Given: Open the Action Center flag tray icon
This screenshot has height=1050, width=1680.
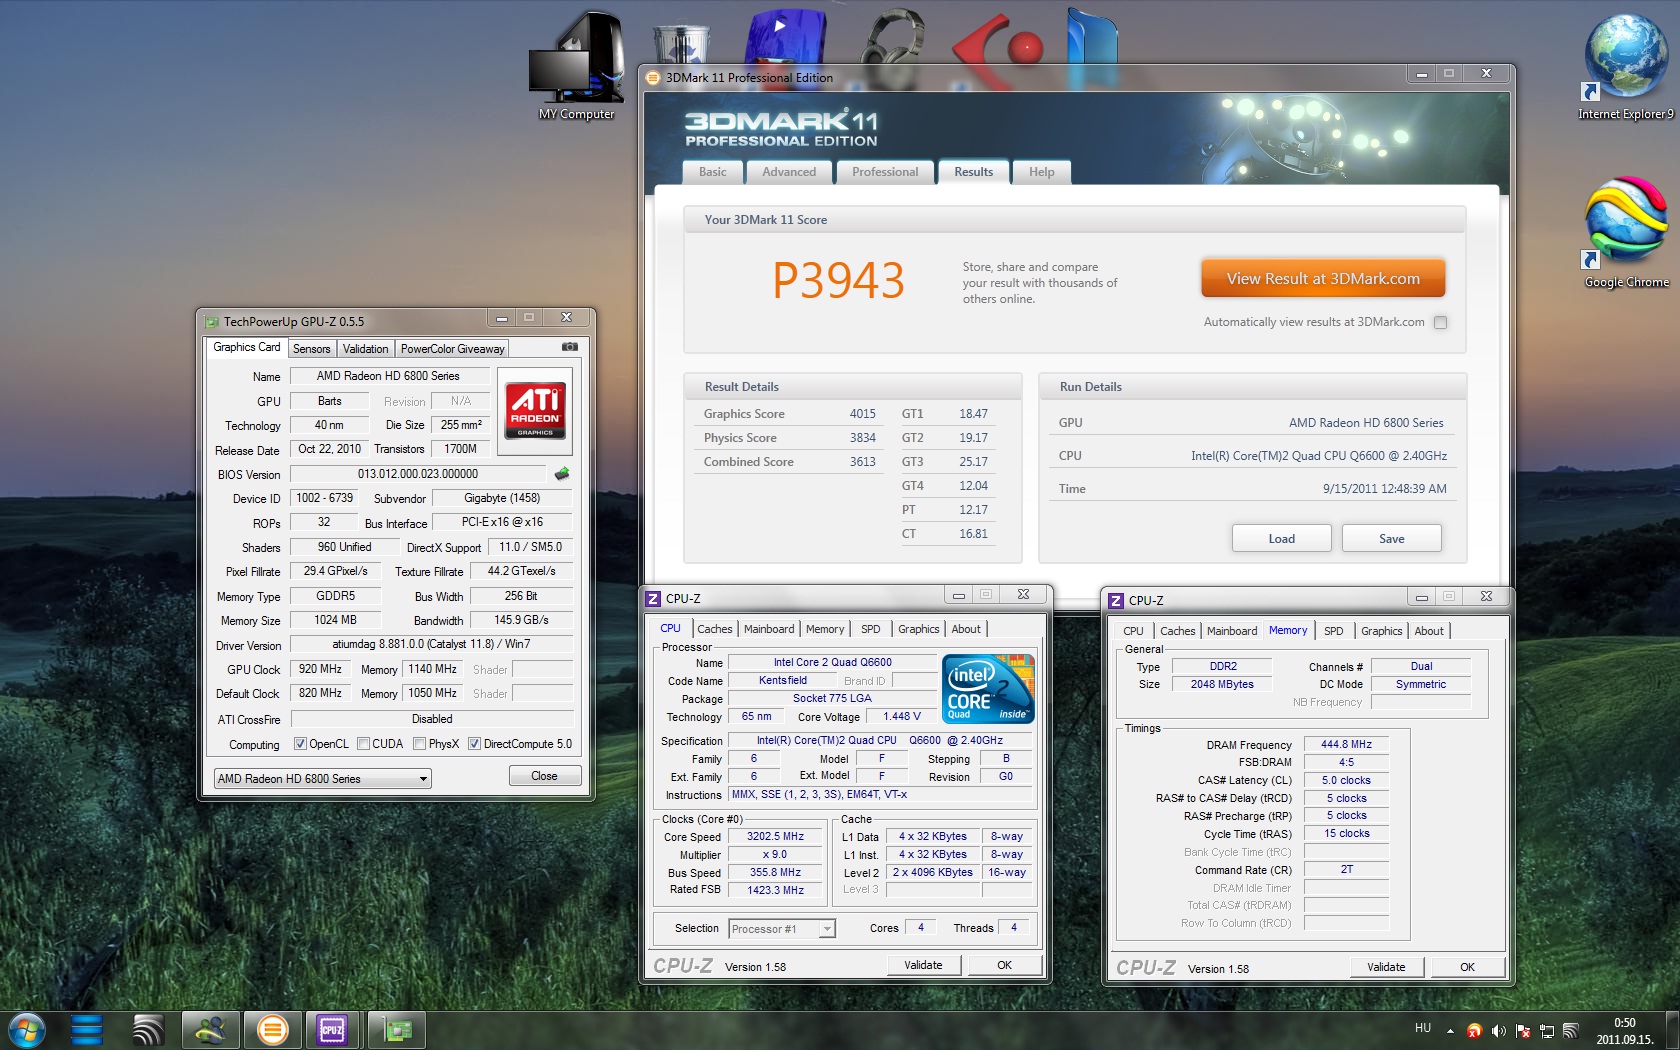Looking at the screenshot, I should click(x=1523, y=1031).
